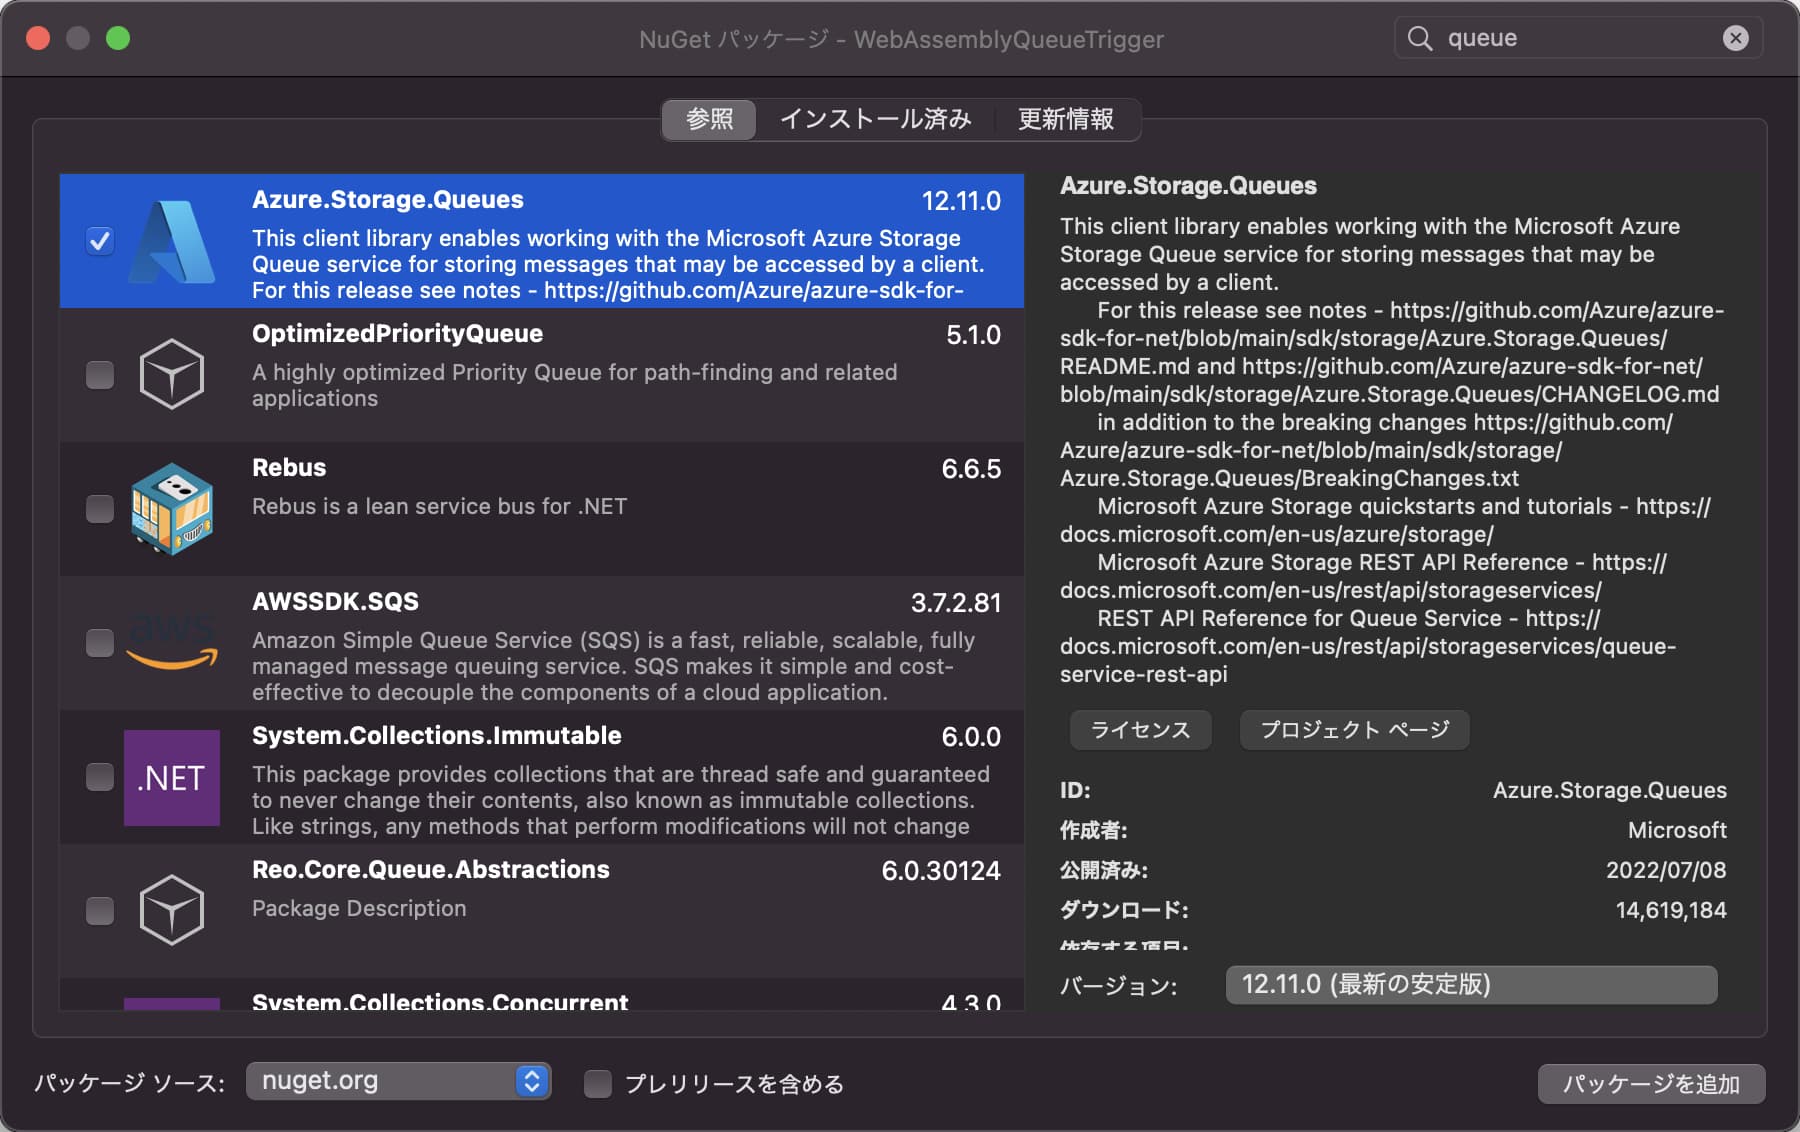The image size is (1800, 1132).
Task: Click the published date 2022/07/08
Action: tap(1666, 870)
